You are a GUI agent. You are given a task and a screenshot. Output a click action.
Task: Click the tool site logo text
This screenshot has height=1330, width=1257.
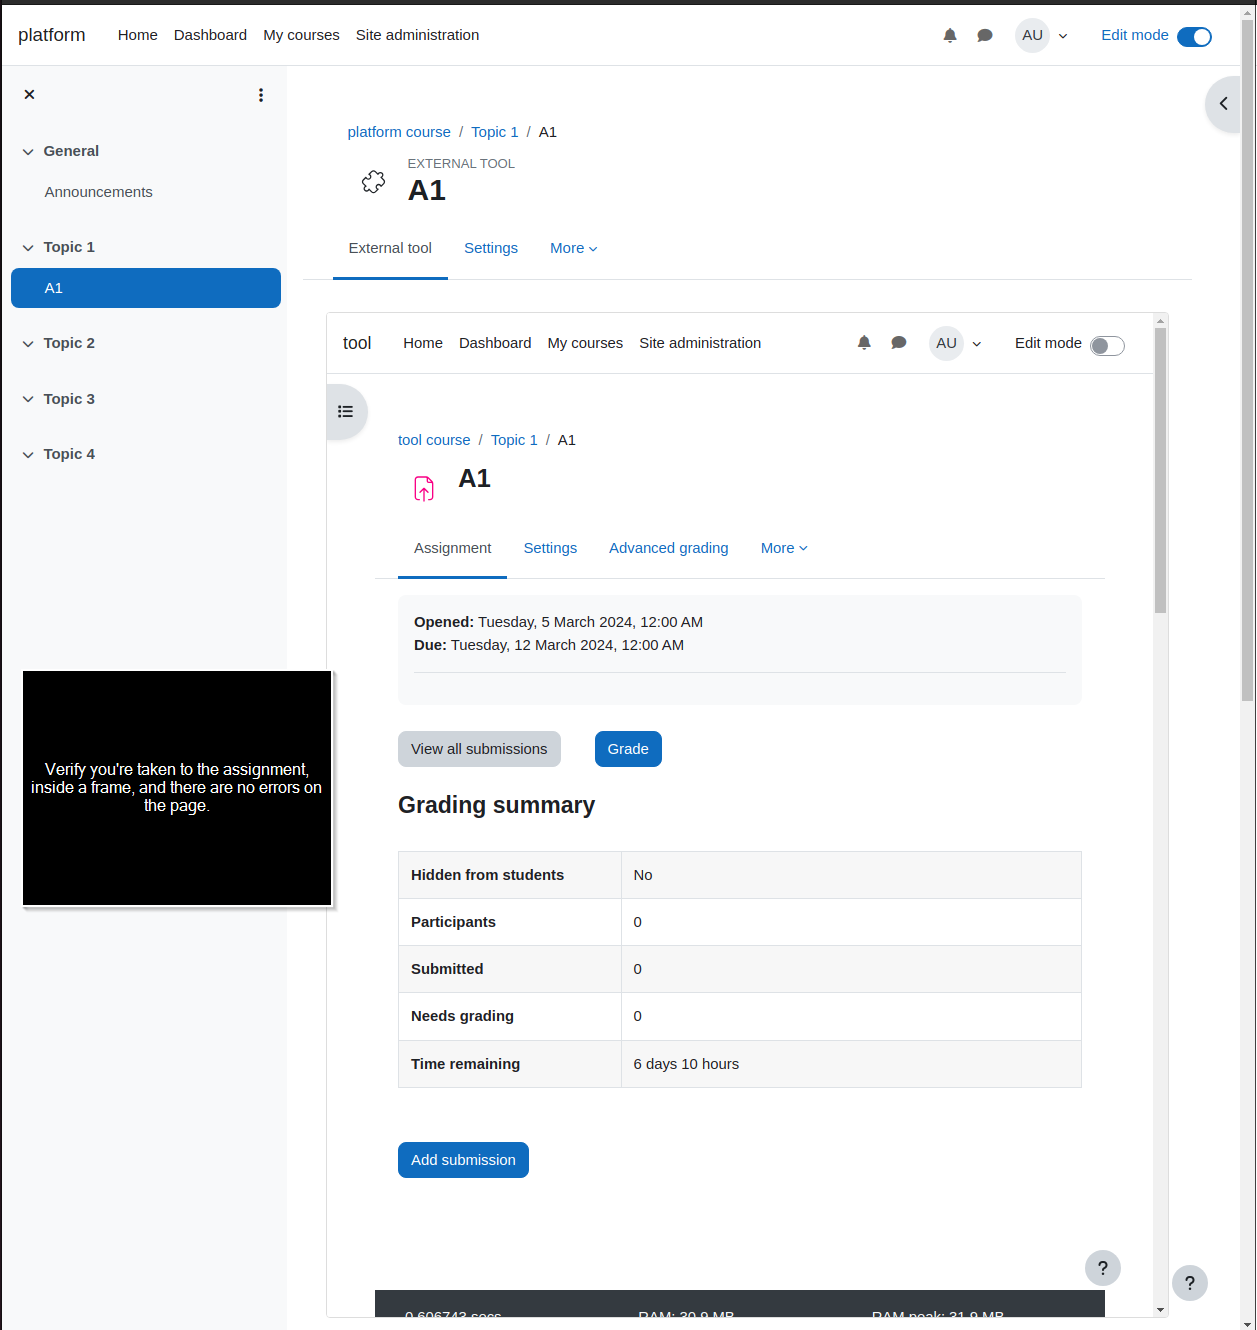tap(357, 343)
